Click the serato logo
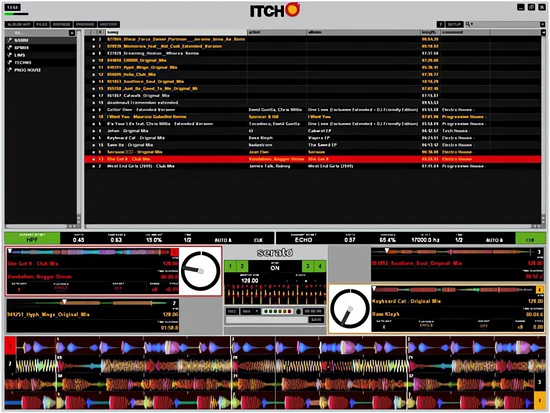Viewport: 550px width, 413px height. 275,253
